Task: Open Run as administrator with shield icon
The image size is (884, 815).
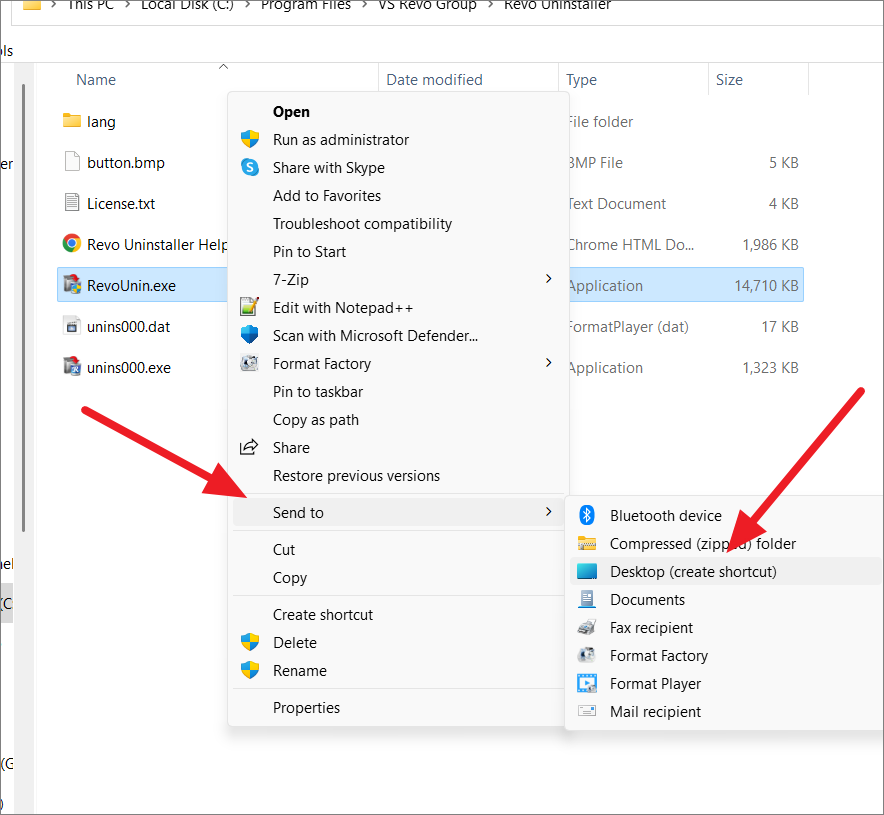Action: 338,139
